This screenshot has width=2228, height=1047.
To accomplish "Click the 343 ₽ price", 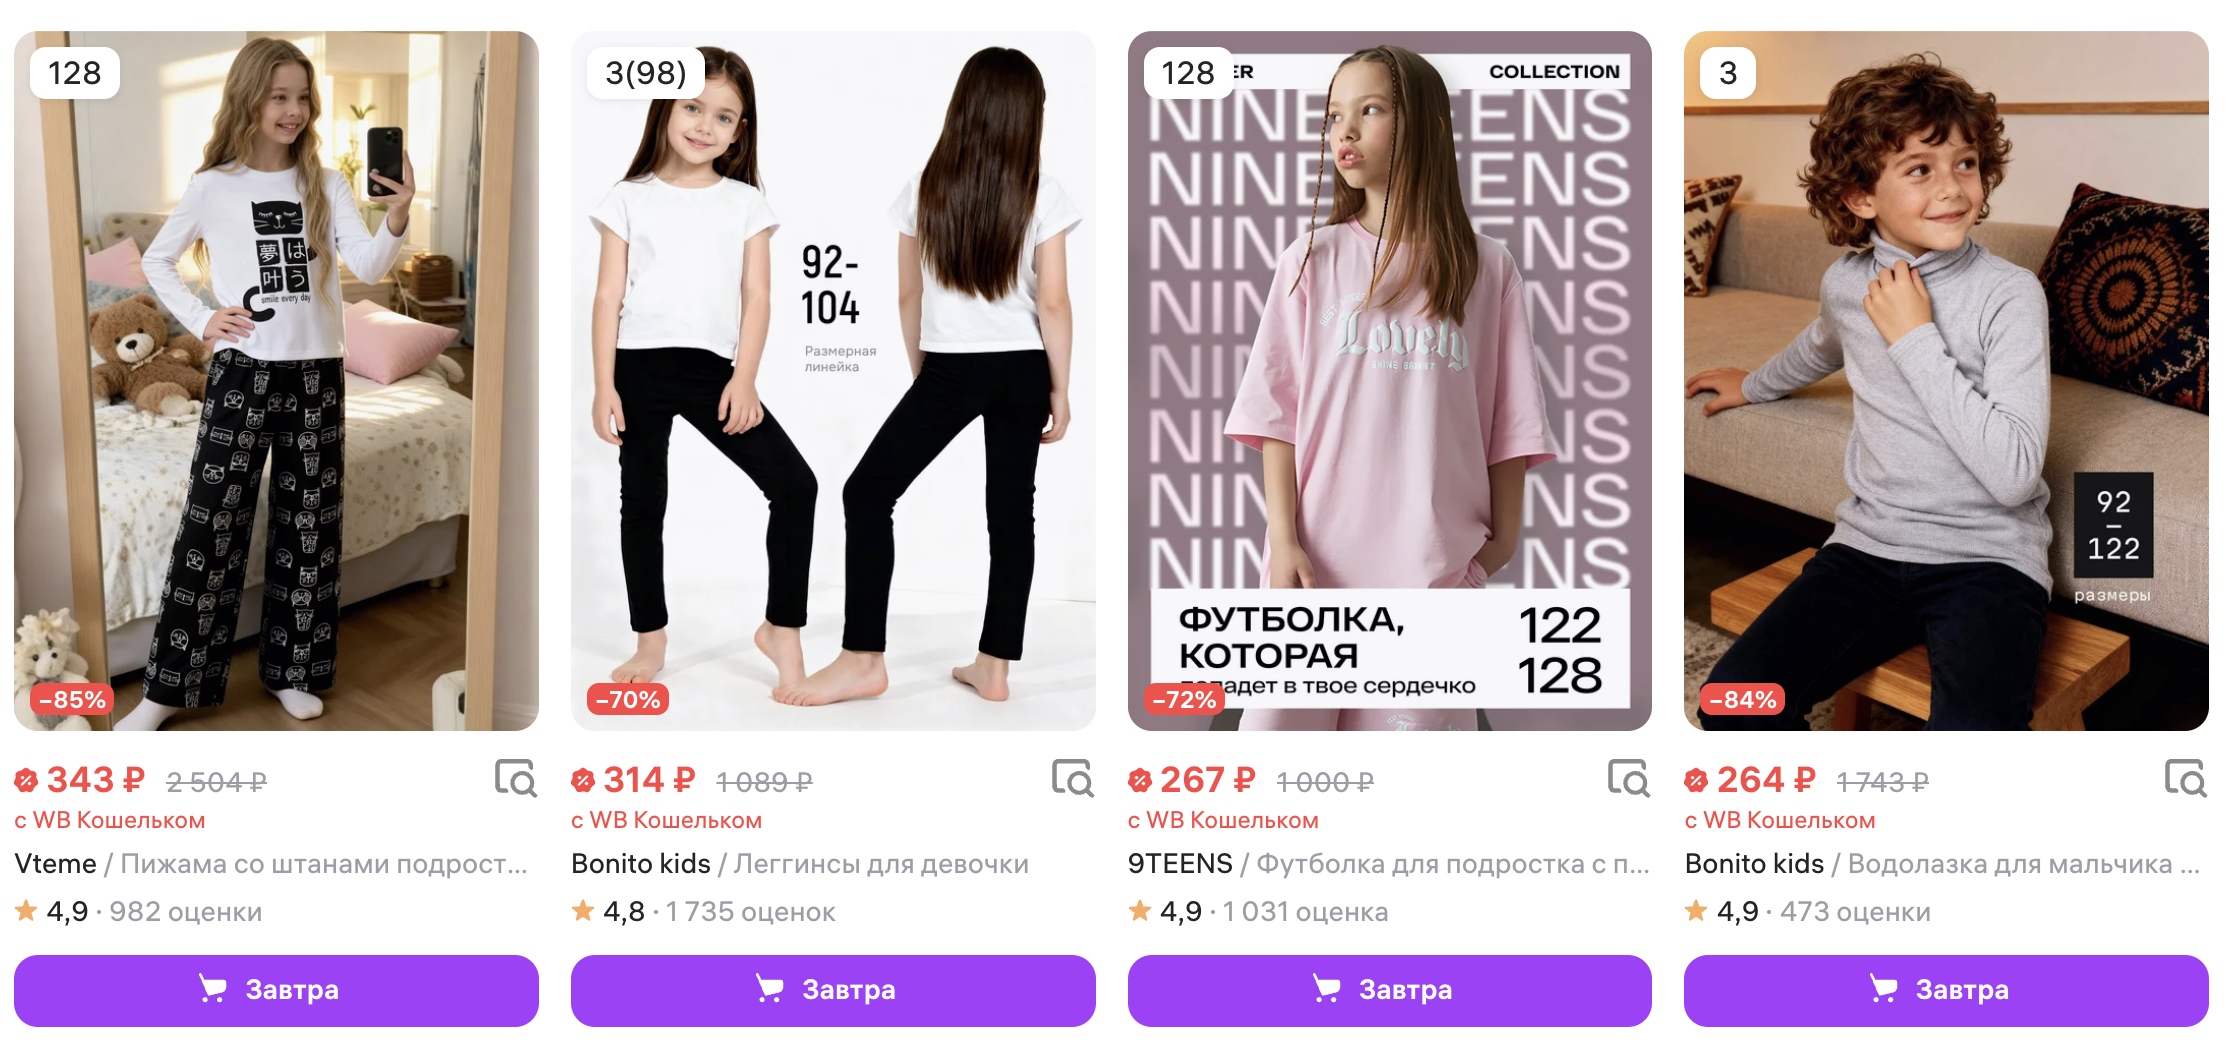I will point(96,780).
